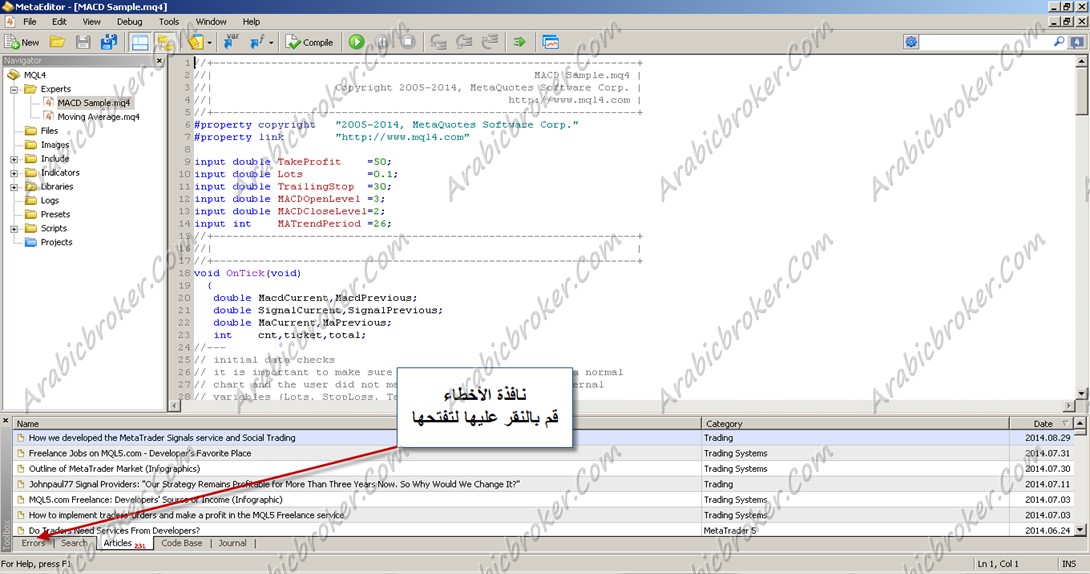Viewport: 1090px width, 574px height.
Task: Switch to the Journal tab
Action: 232,543
